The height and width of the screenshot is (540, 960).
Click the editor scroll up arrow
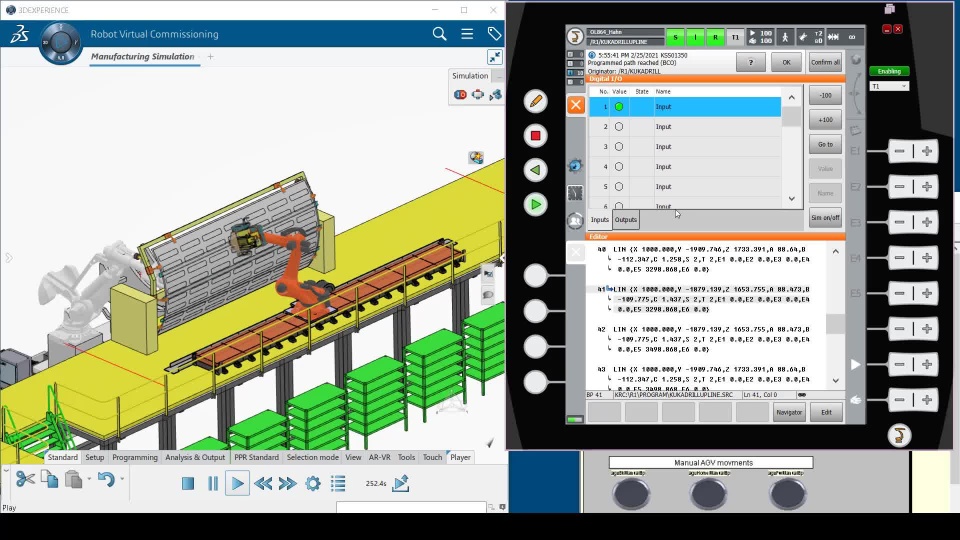[836, 252]
